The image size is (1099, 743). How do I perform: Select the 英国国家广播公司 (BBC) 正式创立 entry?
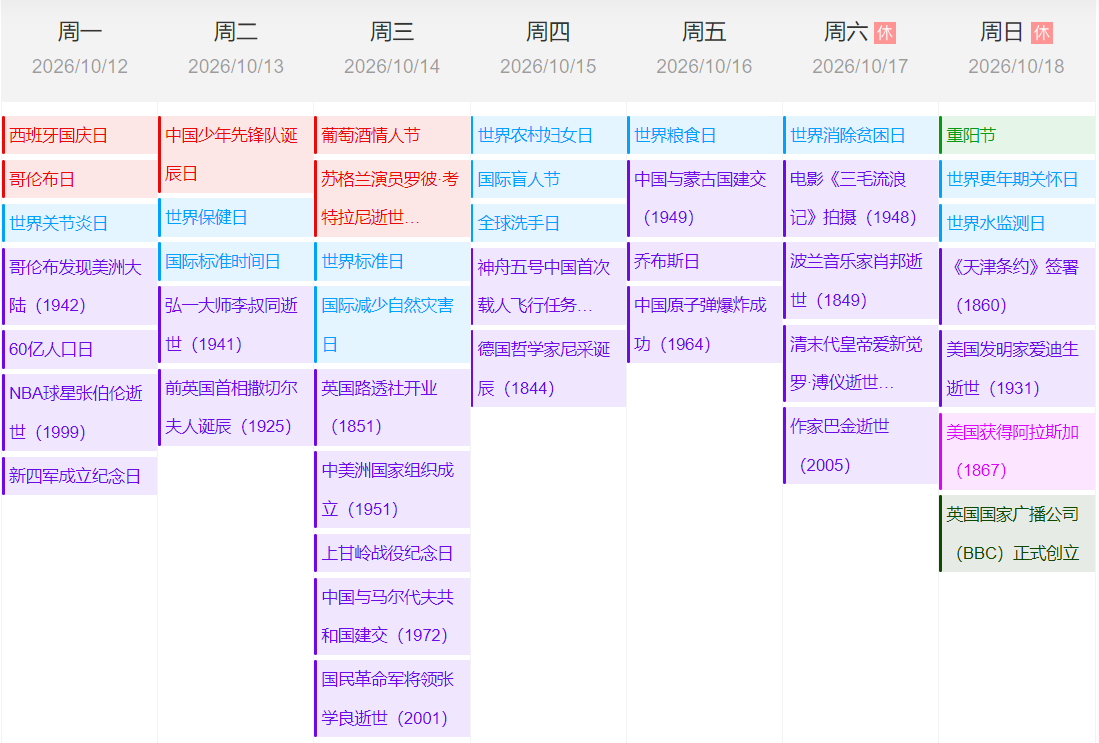(x=1017, y=533)
